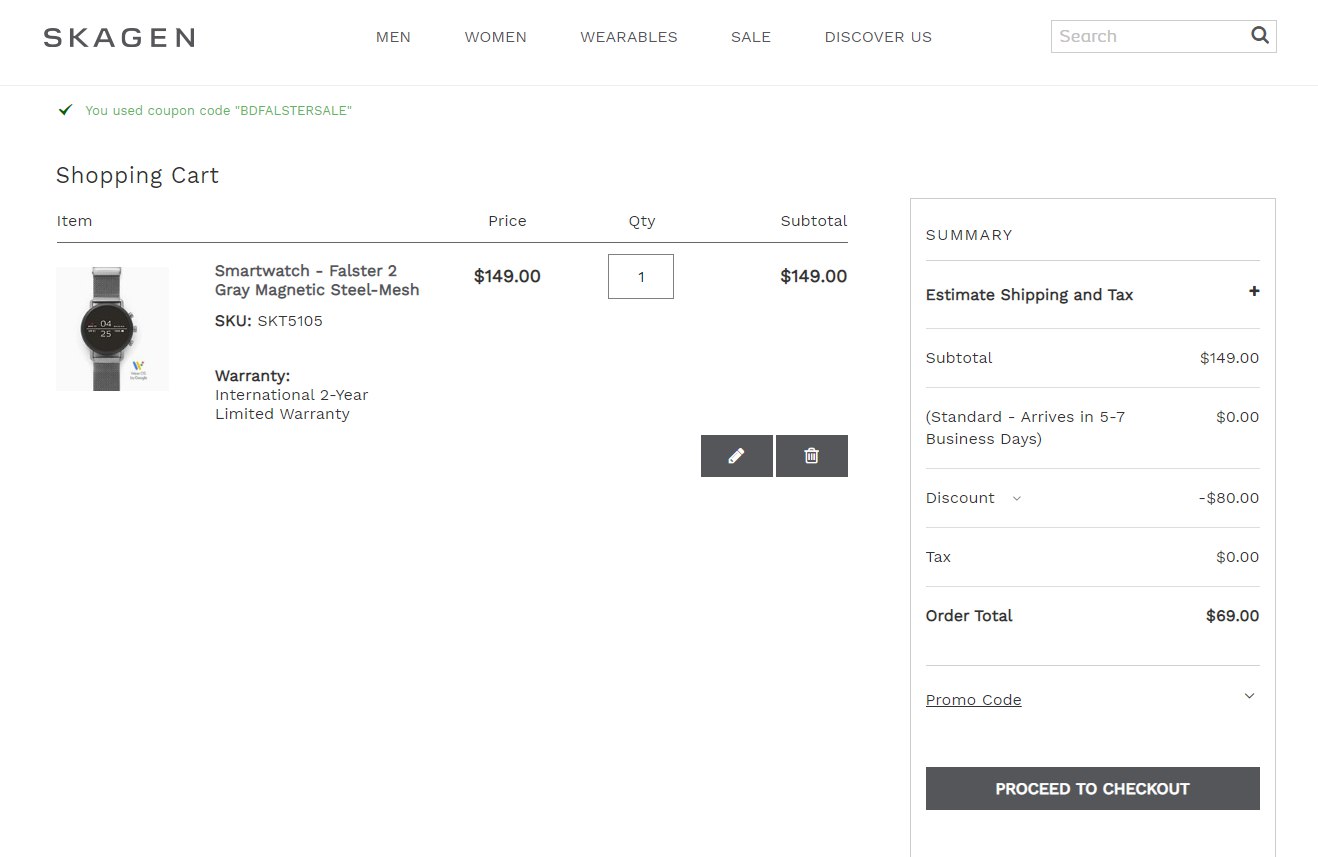
Task: Click the Standard shipping arrives 5-7 days text
Action: pyautogui.click(x=1026, y=428)
